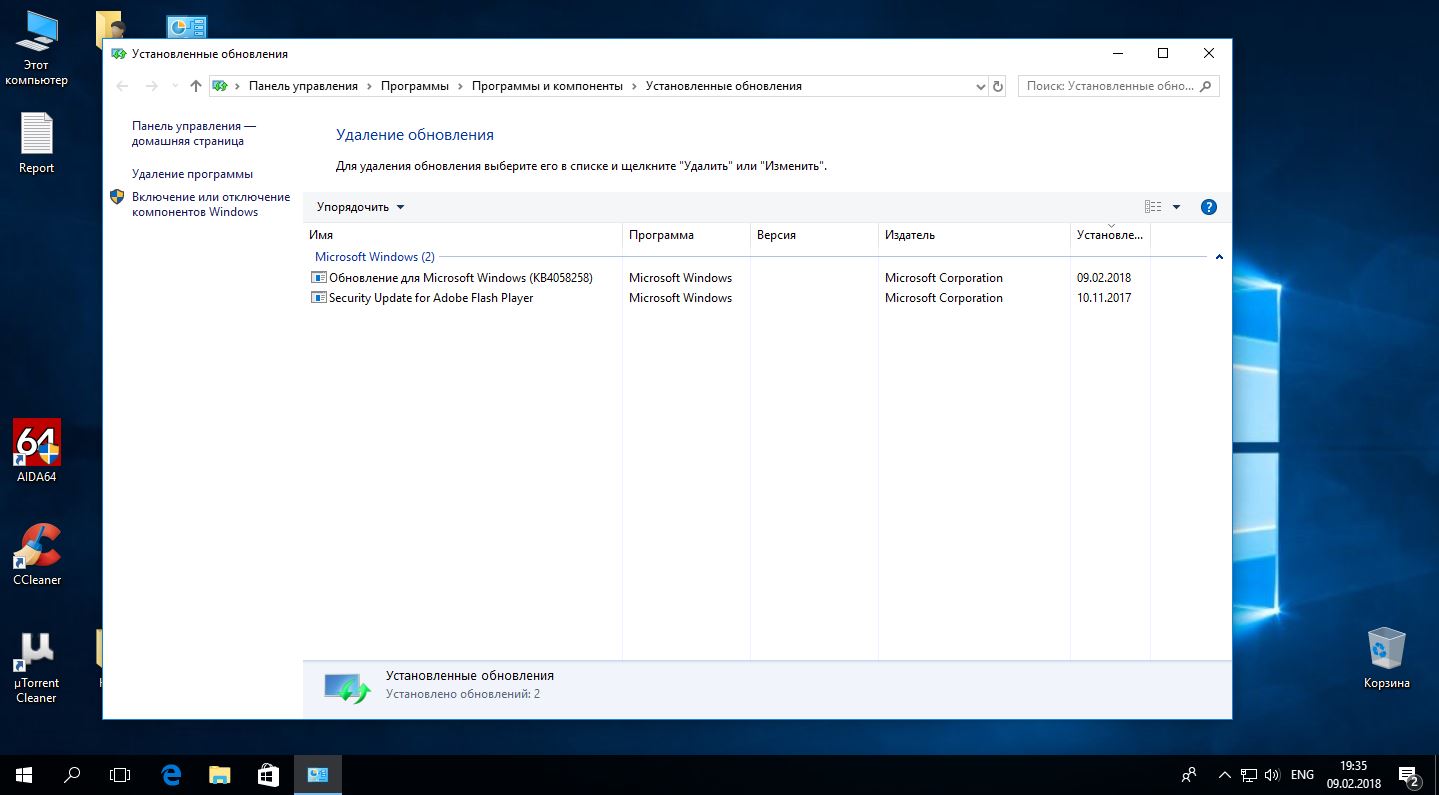Select the µTorrent Cleaner desktop shortcut

coord(36,667)
